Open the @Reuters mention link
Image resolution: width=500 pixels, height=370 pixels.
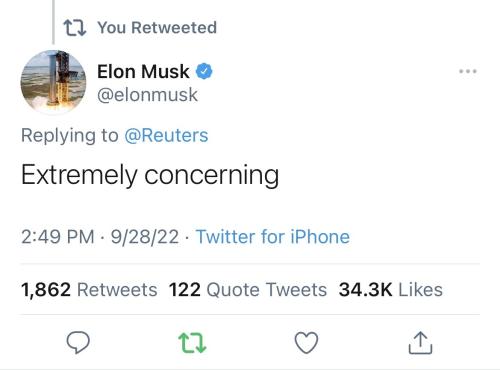pyautogui.click(x=166, y=136)
